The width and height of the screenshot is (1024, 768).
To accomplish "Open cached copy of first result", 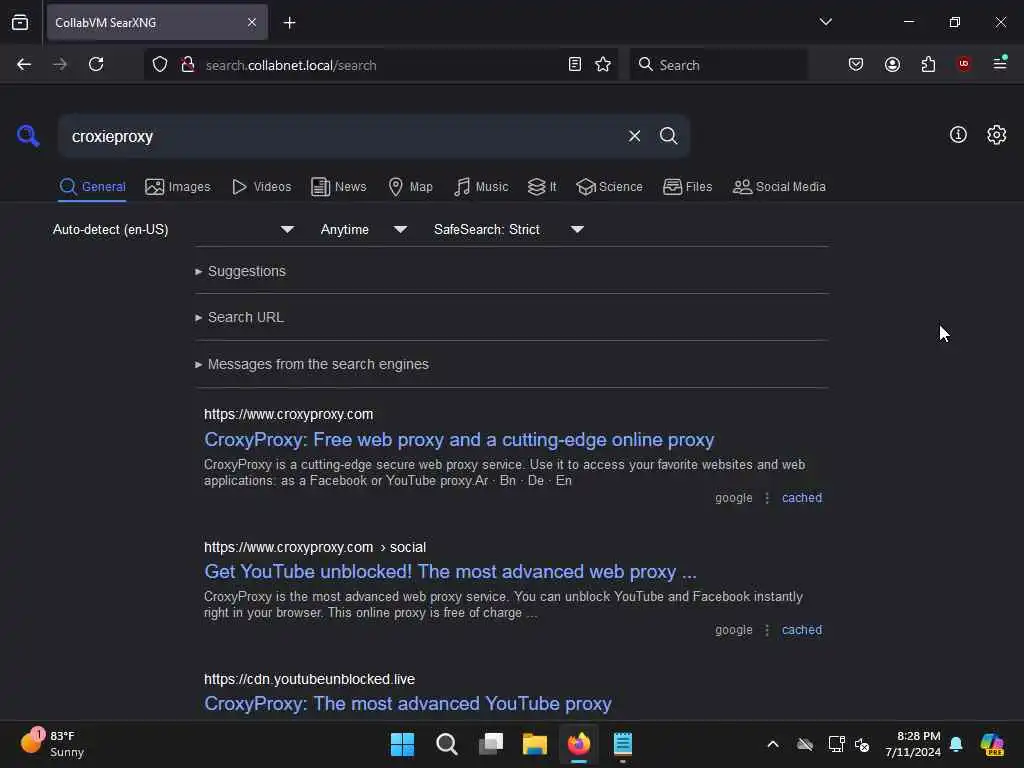I will pyautogui.click(x=801, y=498).
